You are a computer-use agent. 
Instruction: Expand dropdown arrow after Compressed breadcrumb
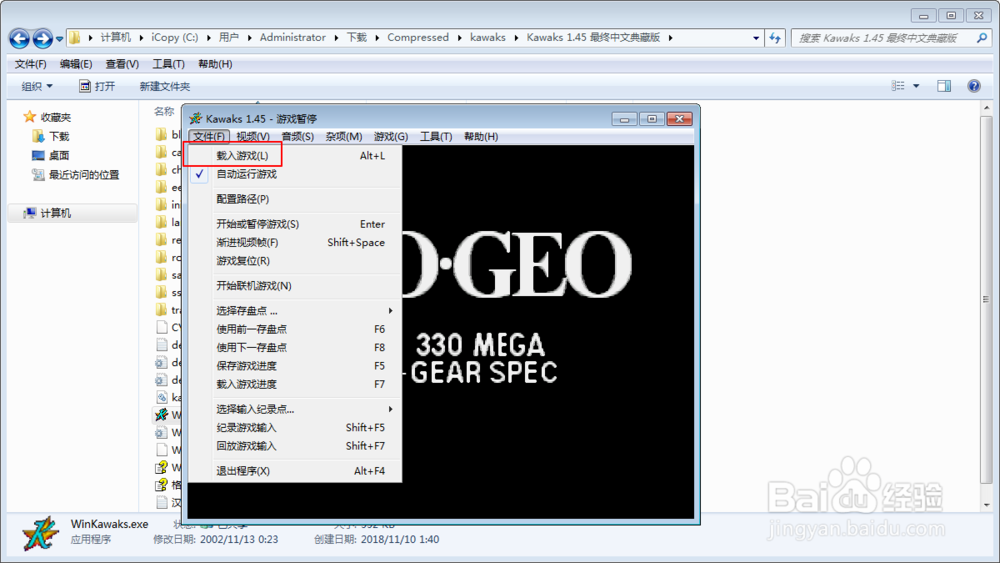(x=459, y=38)
